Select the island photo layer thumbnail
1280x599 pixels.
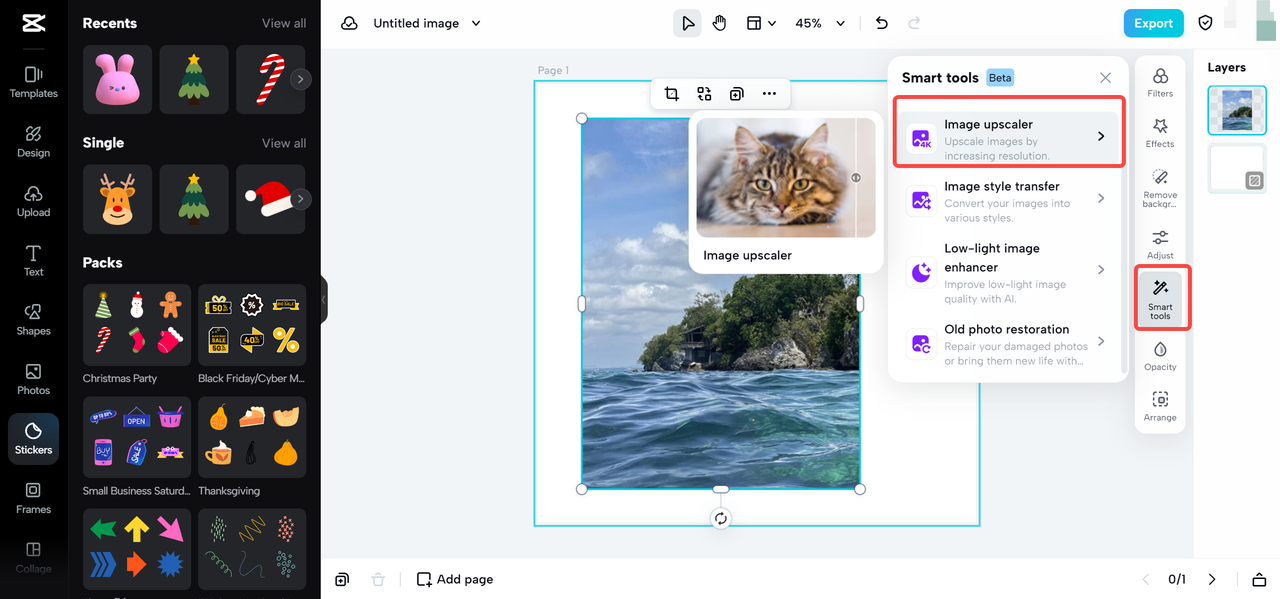[x=1237, y=110]
